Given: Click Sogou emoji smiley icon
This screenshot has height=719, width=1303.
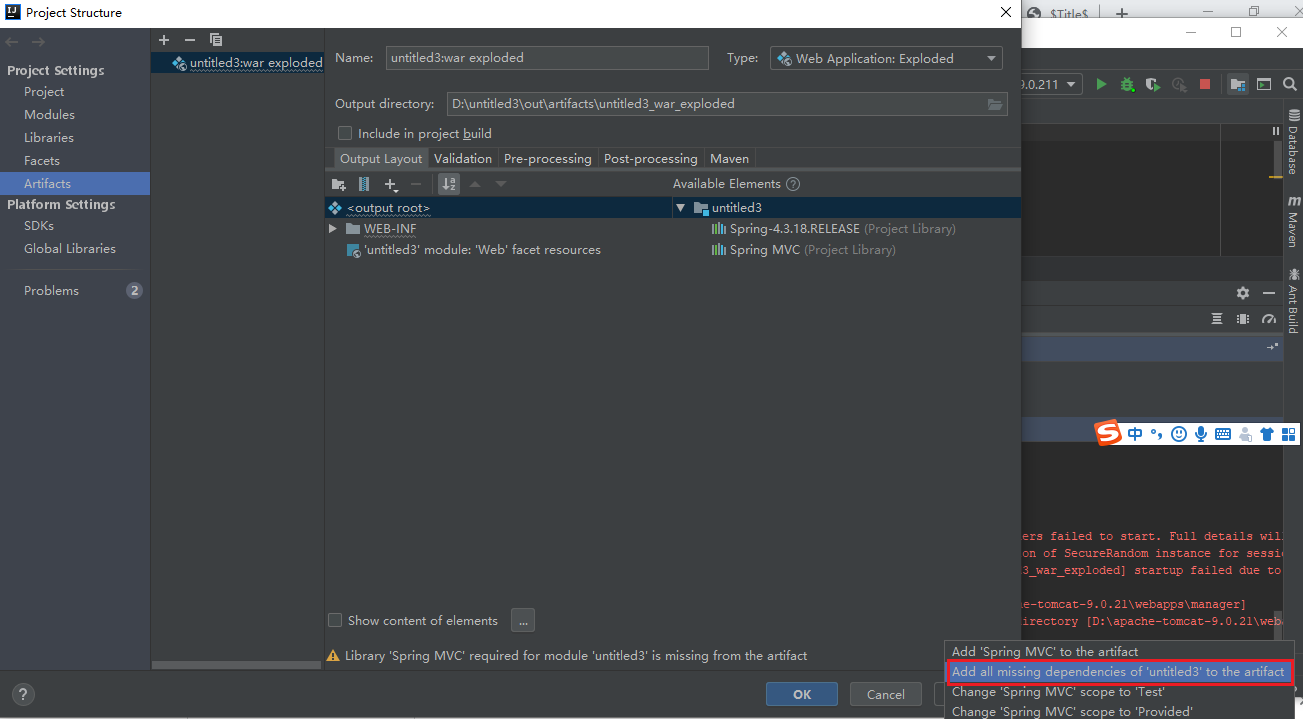Looking at the screenshot, I should point(1179,434).
